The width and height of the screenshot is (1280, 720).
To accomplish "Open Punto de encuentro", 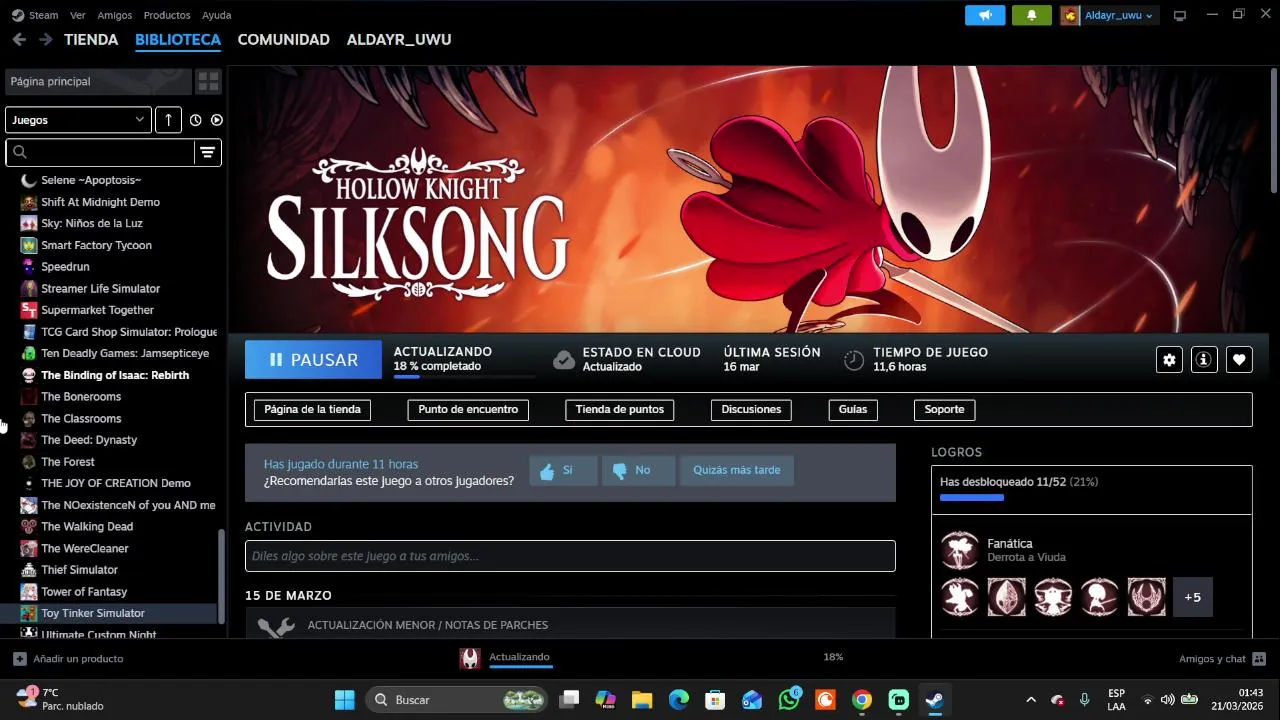I will [468, 409].
